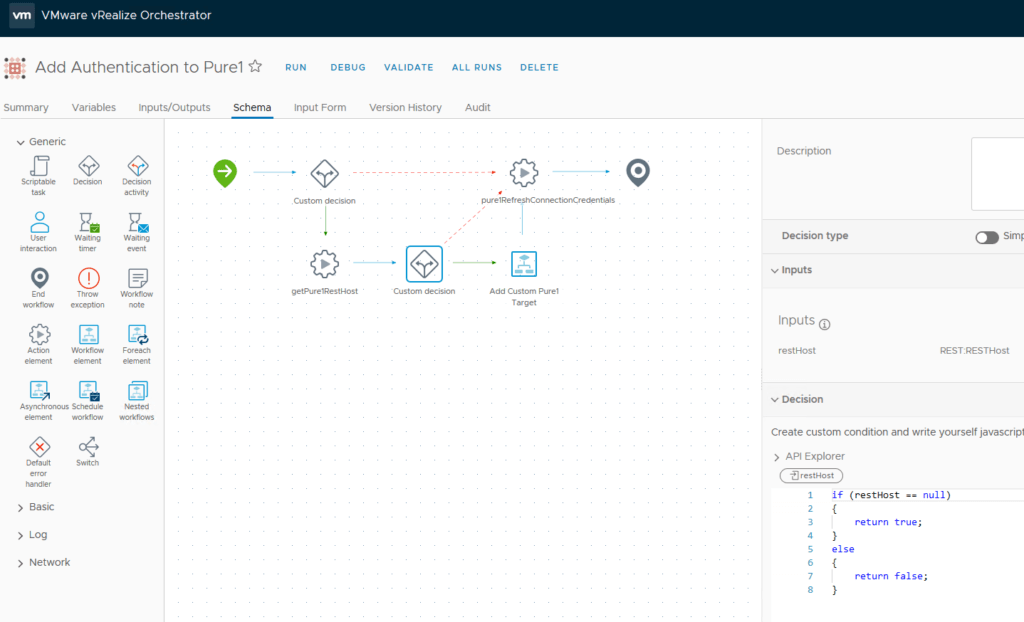The height and width of the screenshot is (622, 1024).
Task: Select the highlighted Custom decision node
Action: (x=424, y=264)
